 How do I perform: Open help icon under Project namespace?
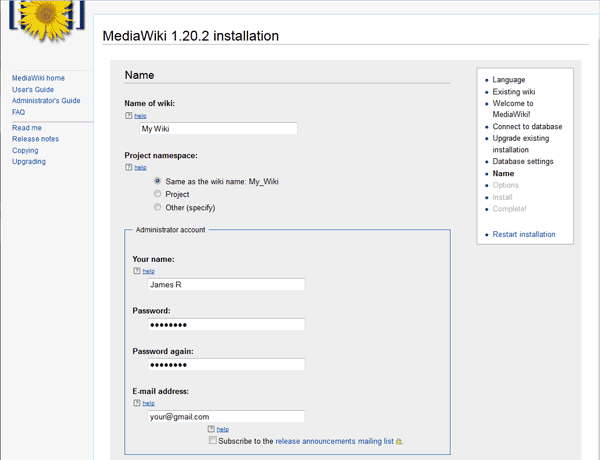tap(129, 167)
